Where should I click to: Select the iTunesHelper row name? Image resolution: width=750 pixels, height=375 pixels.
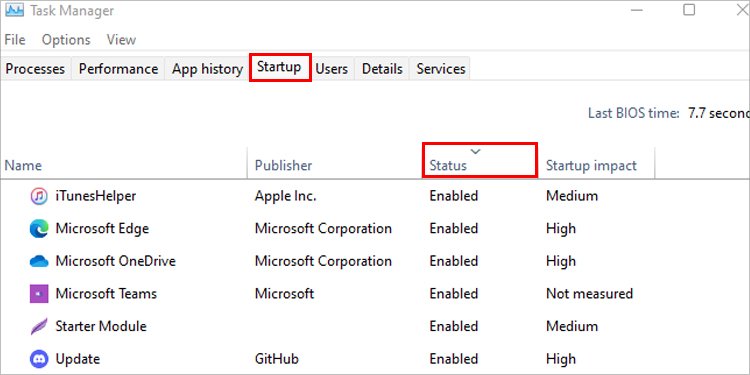96,196
